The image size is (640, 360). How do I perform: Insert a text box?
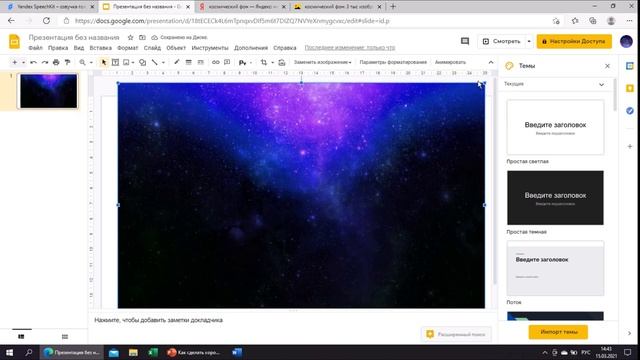[115, 62]
